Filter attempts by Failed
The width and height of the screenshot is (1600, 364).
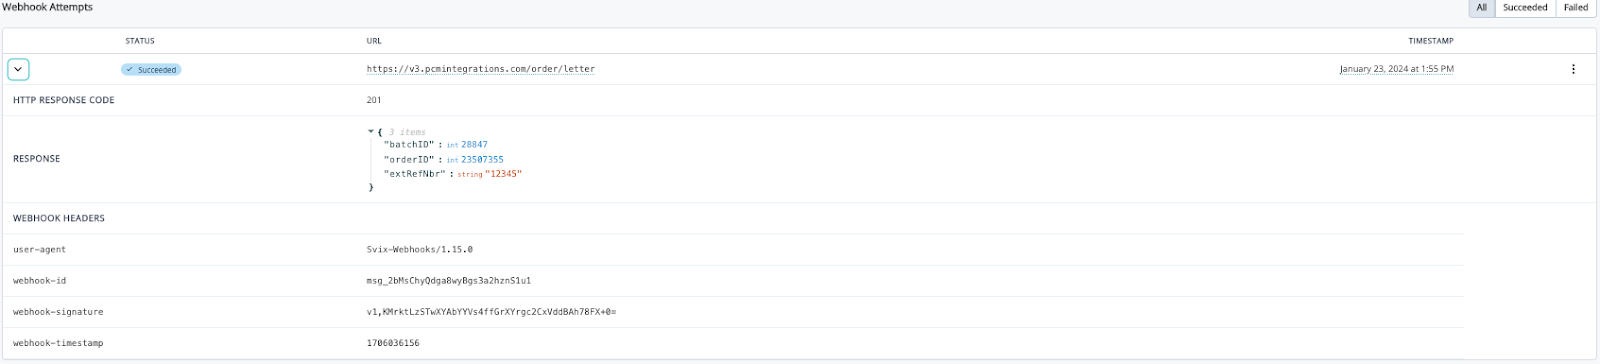tap(1576, 8)
